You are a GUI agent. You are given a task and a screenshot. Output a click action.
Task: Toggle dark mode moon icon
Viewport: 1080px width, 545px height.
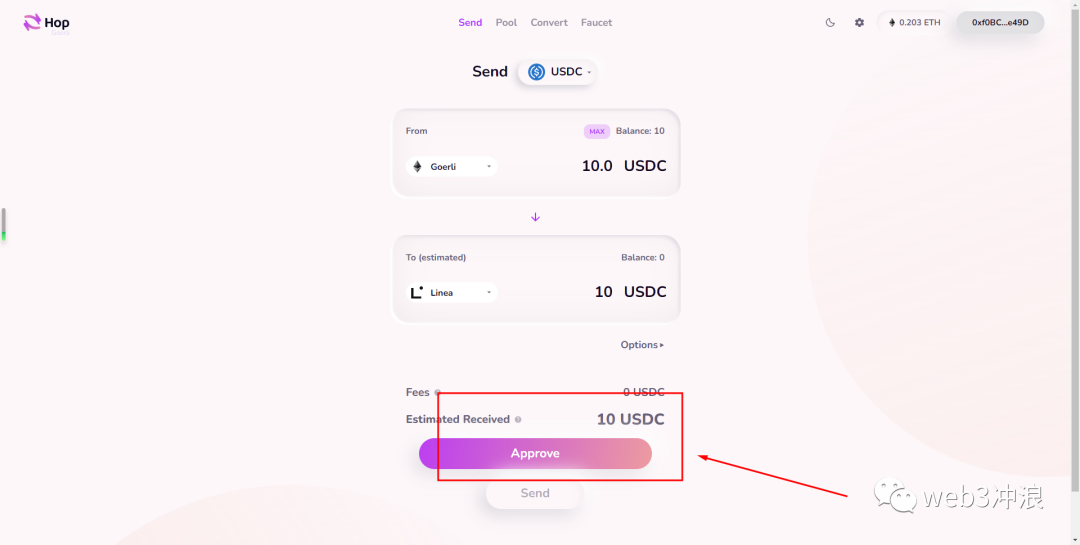pyautogui.click(x=831, y=23)
